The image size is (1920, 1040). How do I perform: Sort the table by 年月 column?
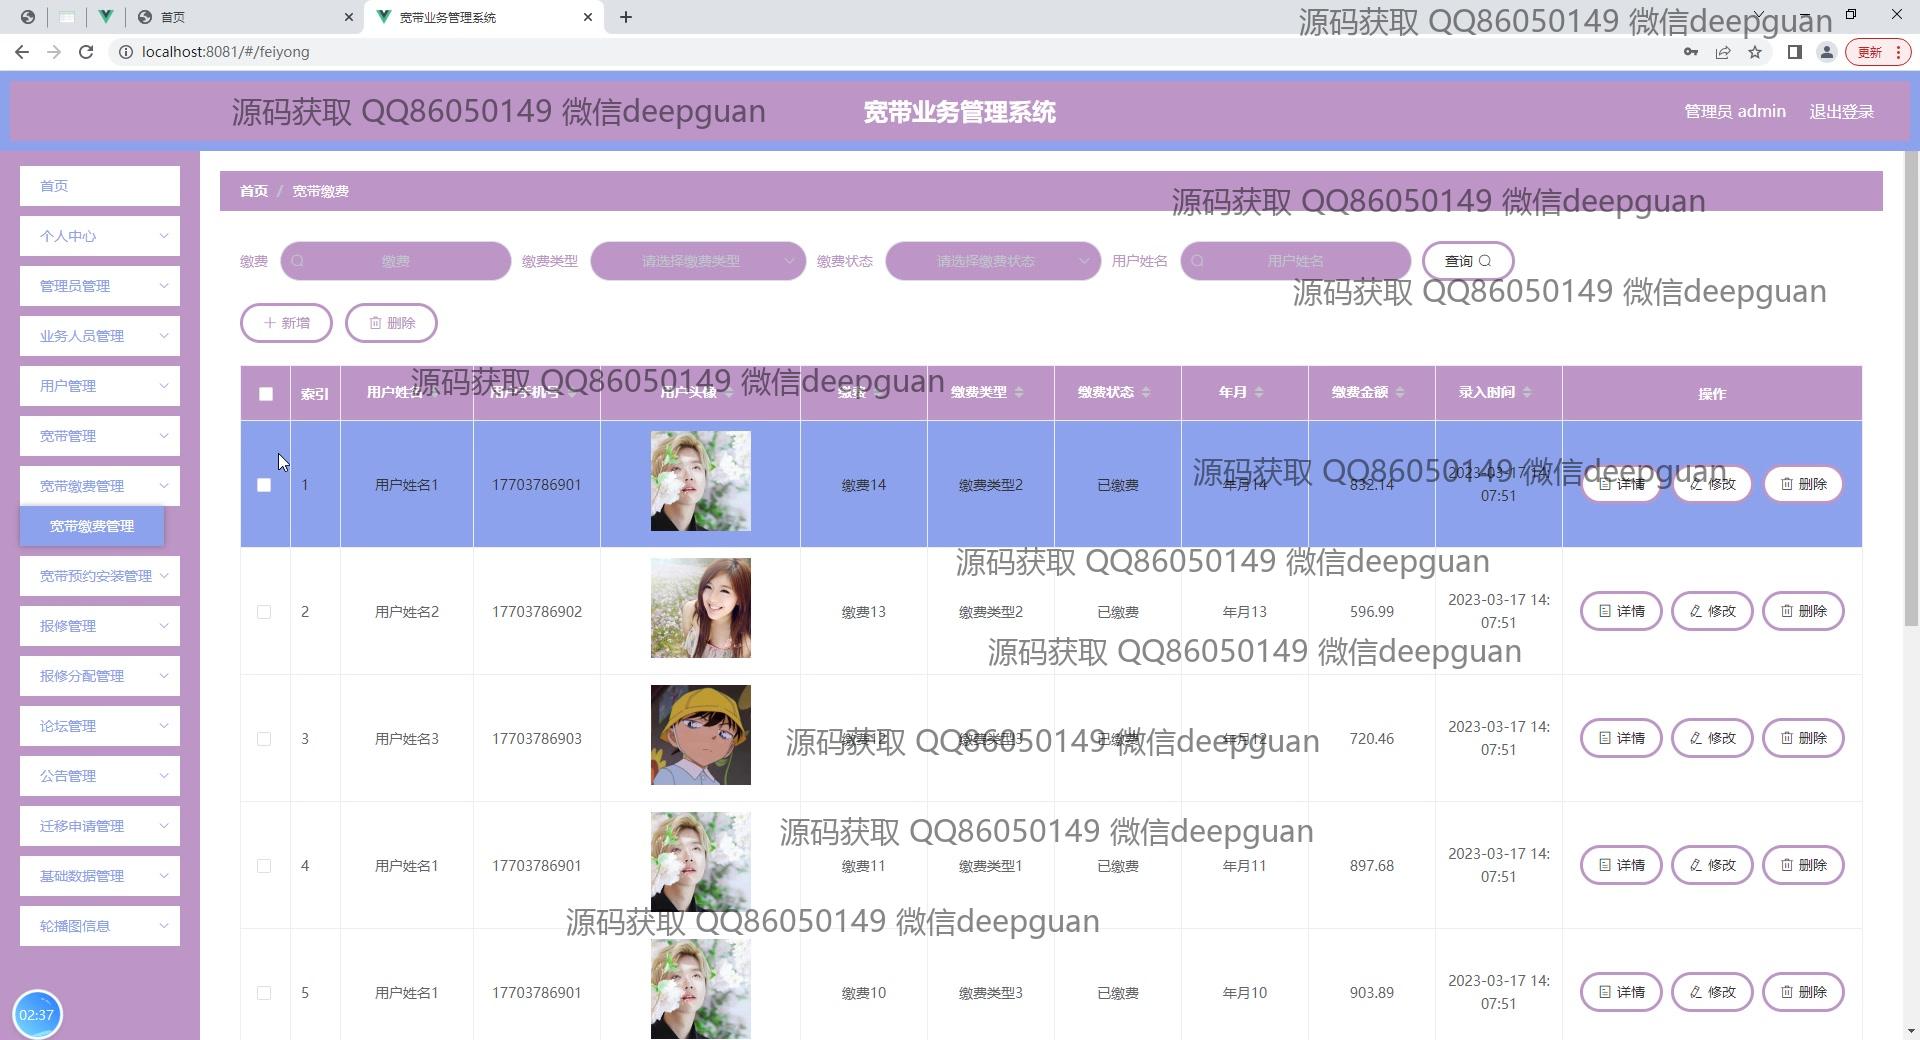coord(1259,392)
